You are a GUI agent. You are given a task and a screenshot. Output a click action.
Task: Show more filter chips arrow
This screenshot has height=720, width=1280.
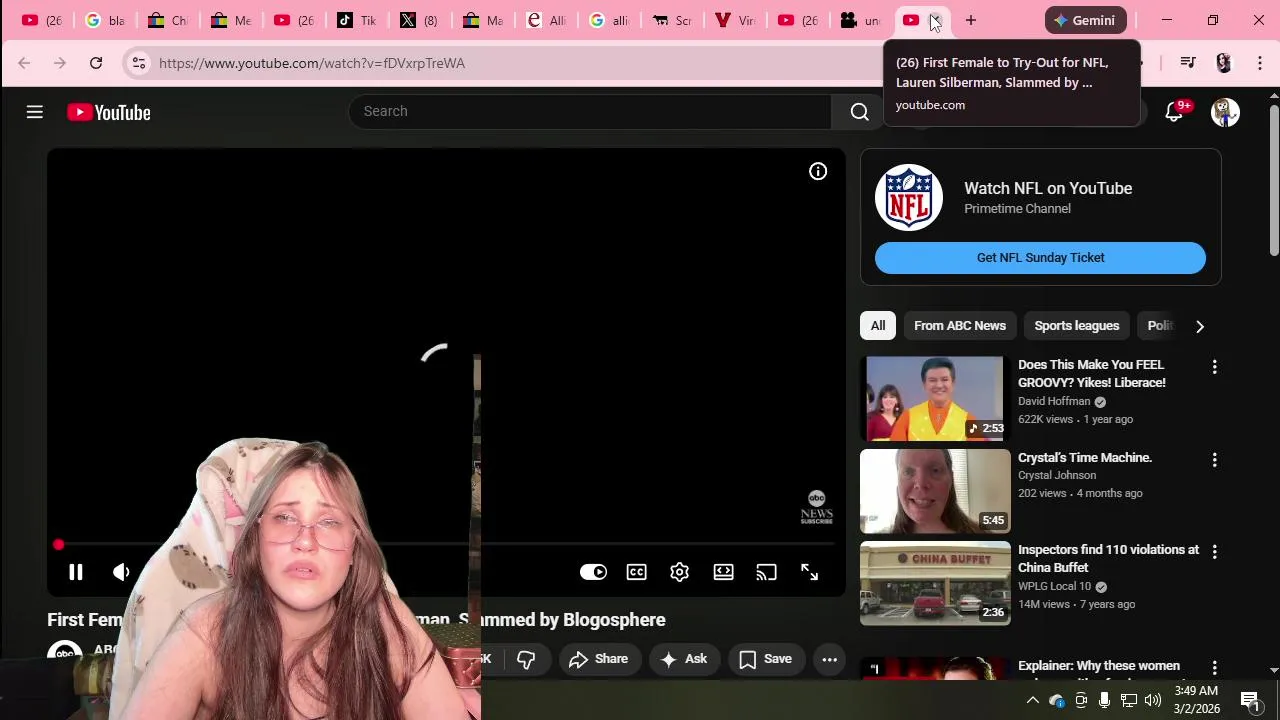1199,326
